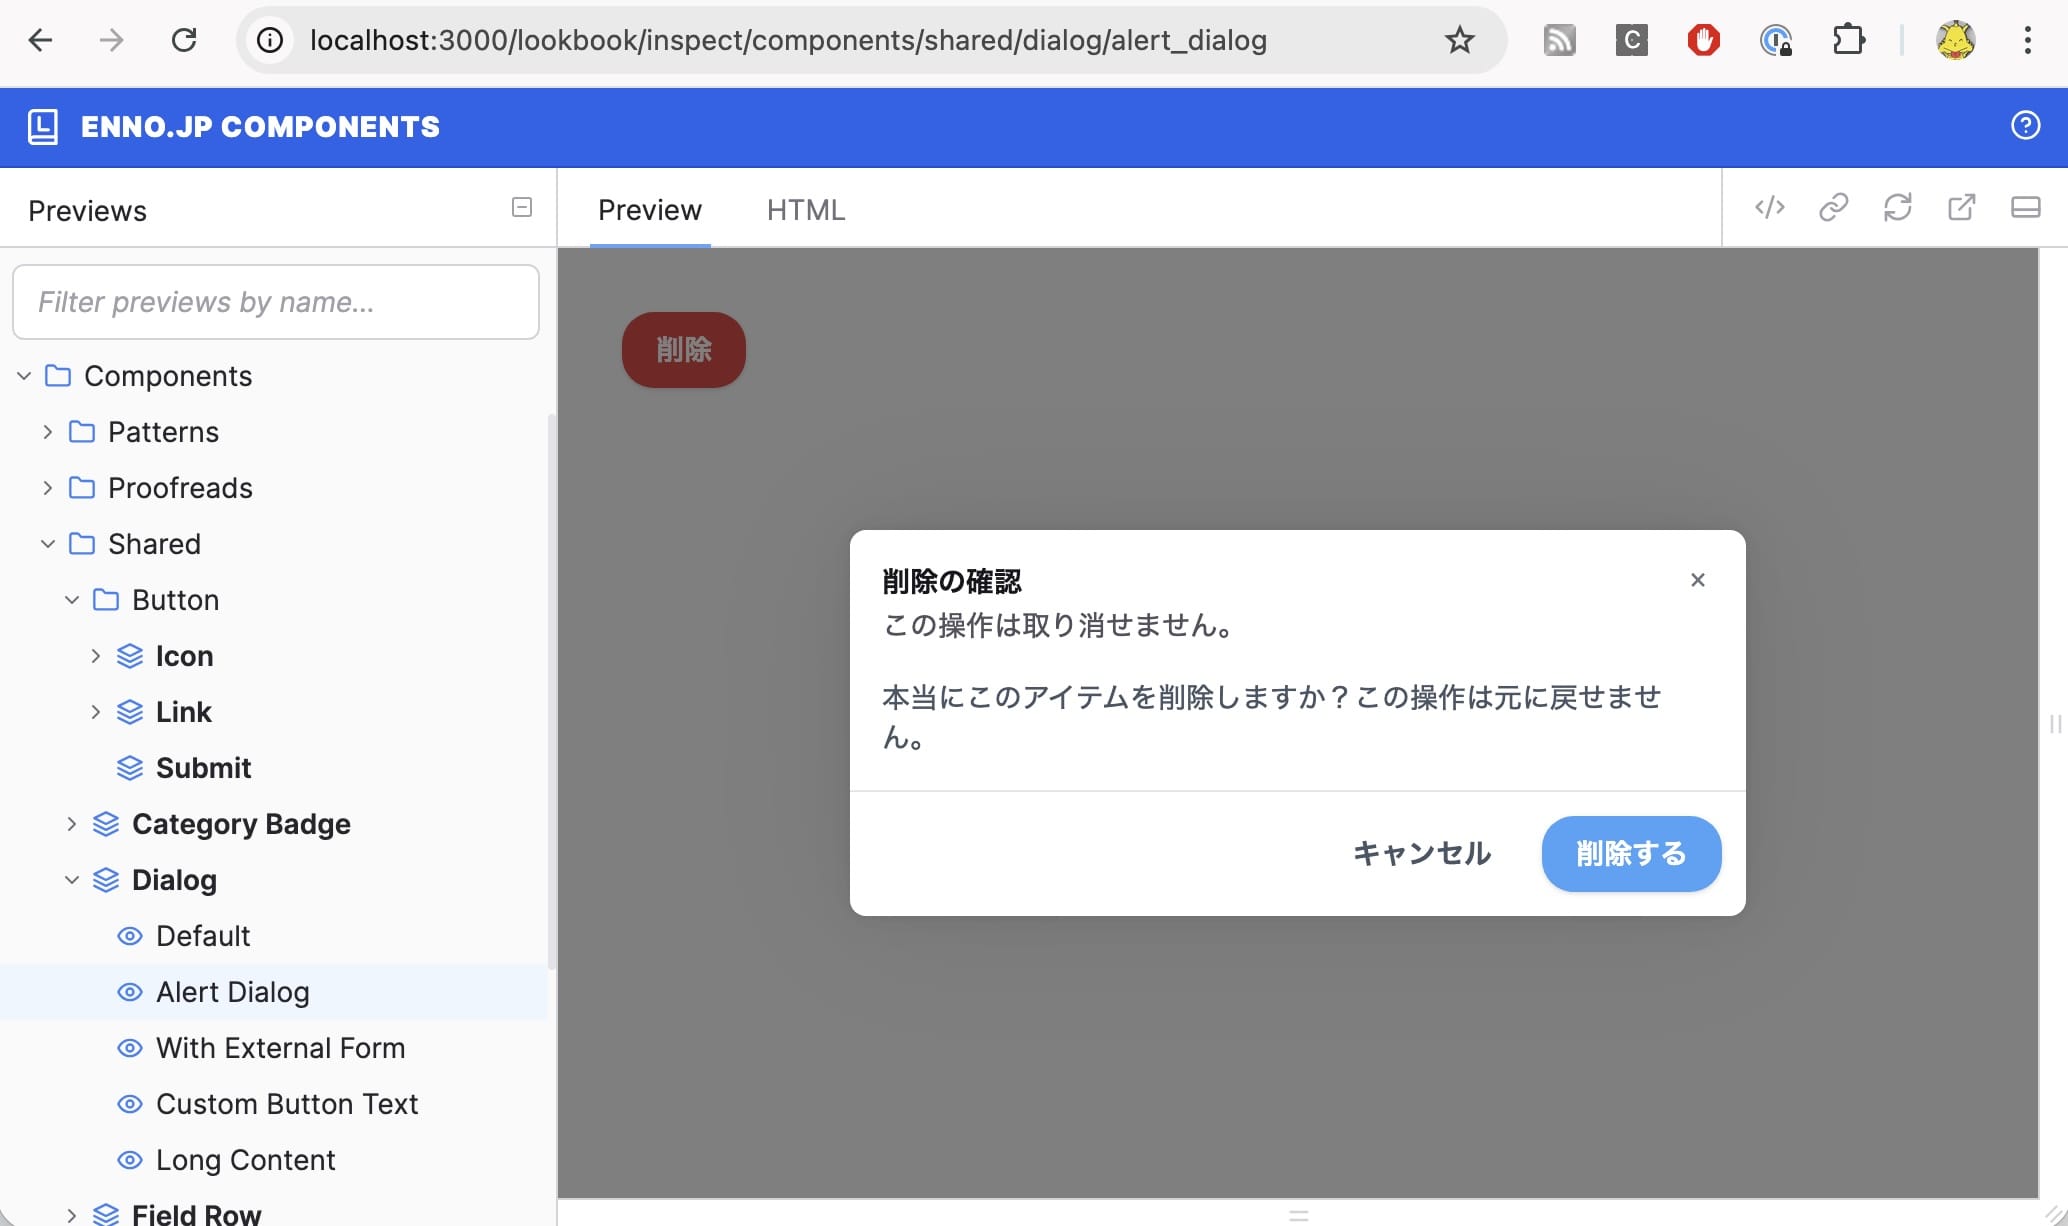Click the help question mark icon
The width and height of the screenshot is (2068, 1226).
pos(2025,126)
